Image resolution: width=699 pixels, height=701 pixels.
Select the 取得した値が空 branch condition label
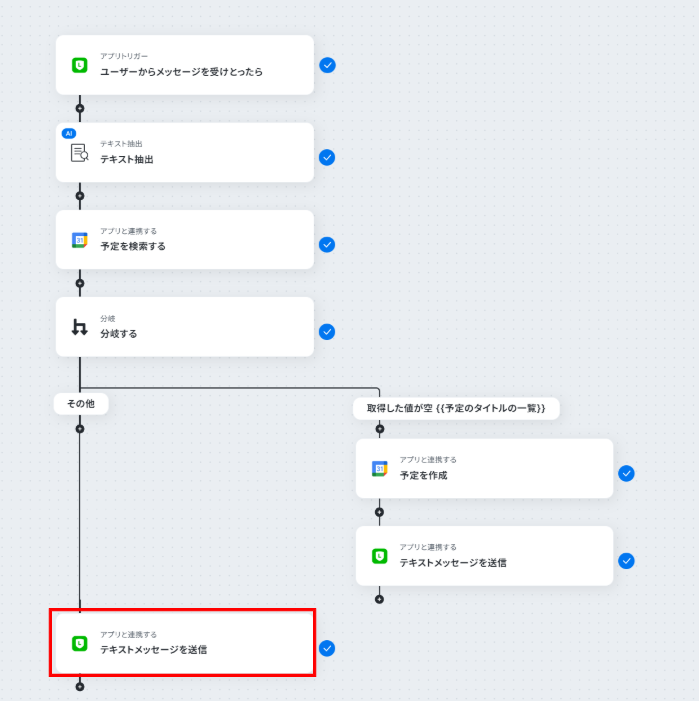(x=456, y=408)
